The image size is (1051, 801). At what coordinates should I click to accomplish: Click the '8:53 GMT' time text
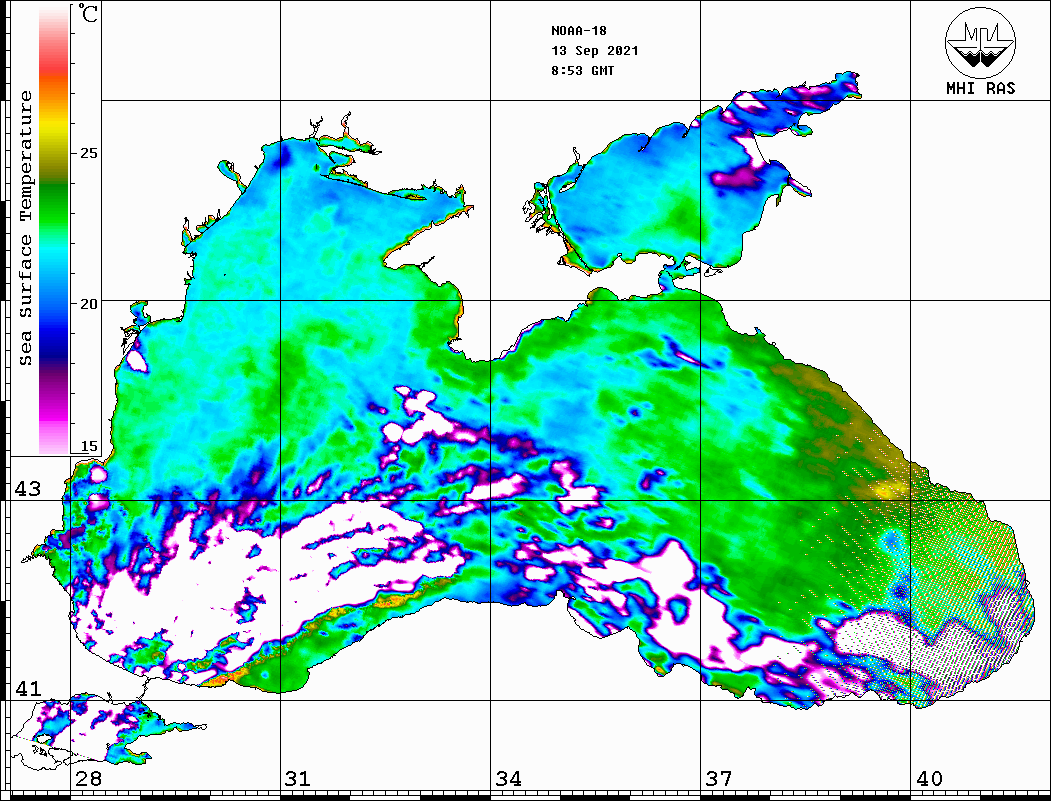pyautogui.click(x=582, y=71)
